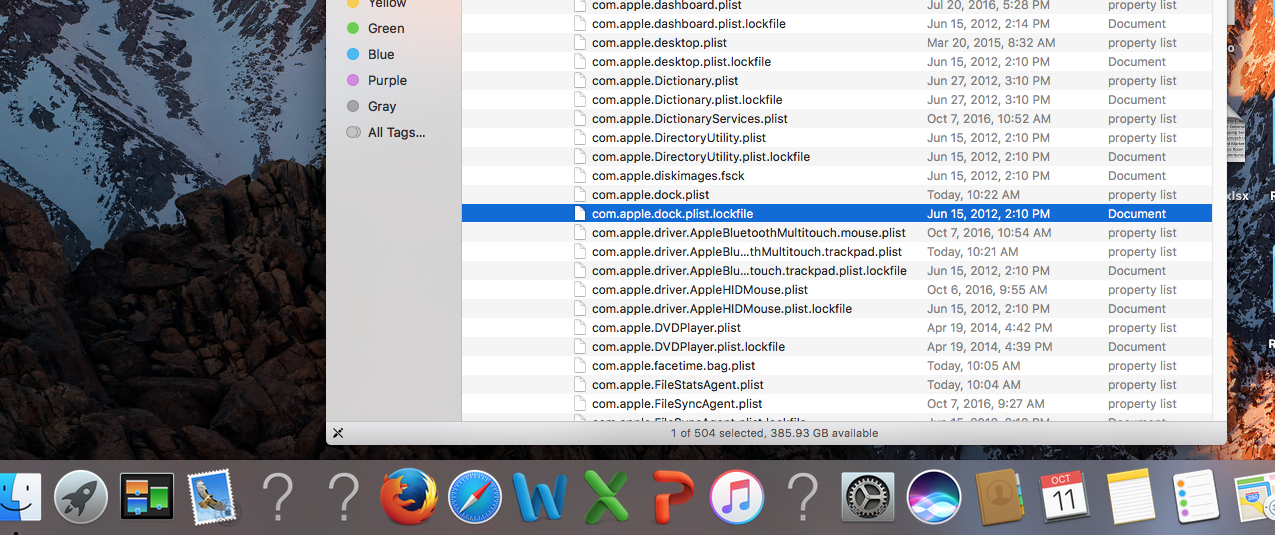
Task: Open Launchpad rocket icon in Dock
Action: 81,497
